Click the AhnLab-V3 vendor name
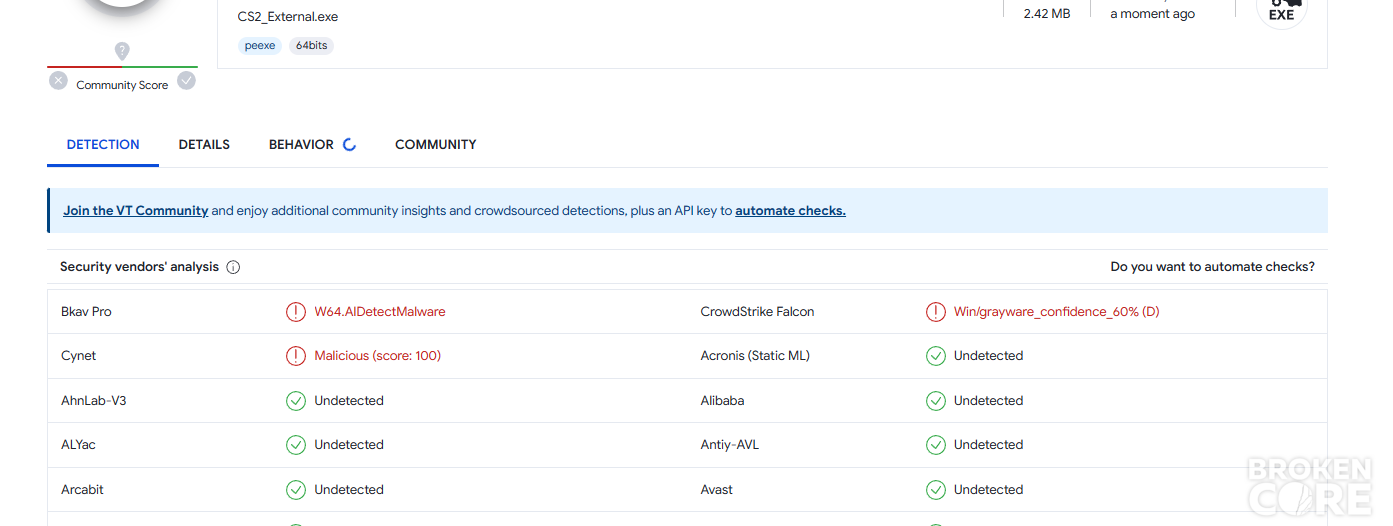The image size is (1393, 526). (x=94, y=401)
